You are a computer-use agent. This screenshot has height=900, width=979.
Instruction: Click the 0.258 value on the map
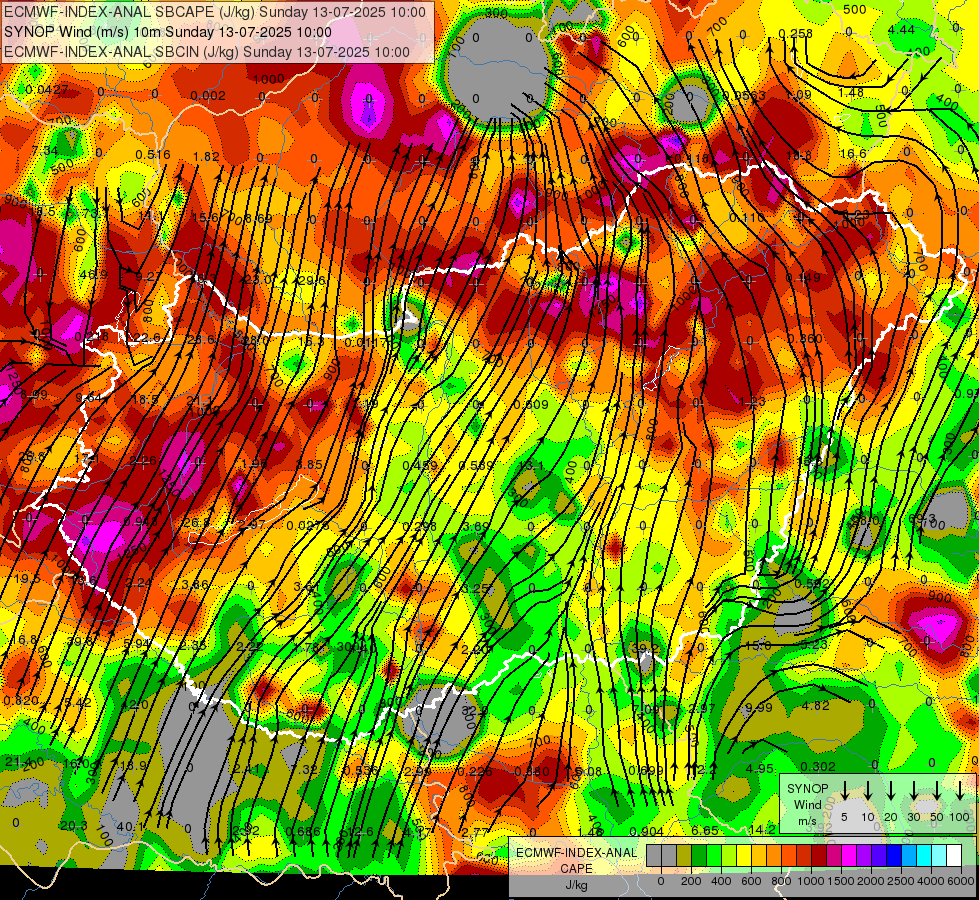click(796, 34)
